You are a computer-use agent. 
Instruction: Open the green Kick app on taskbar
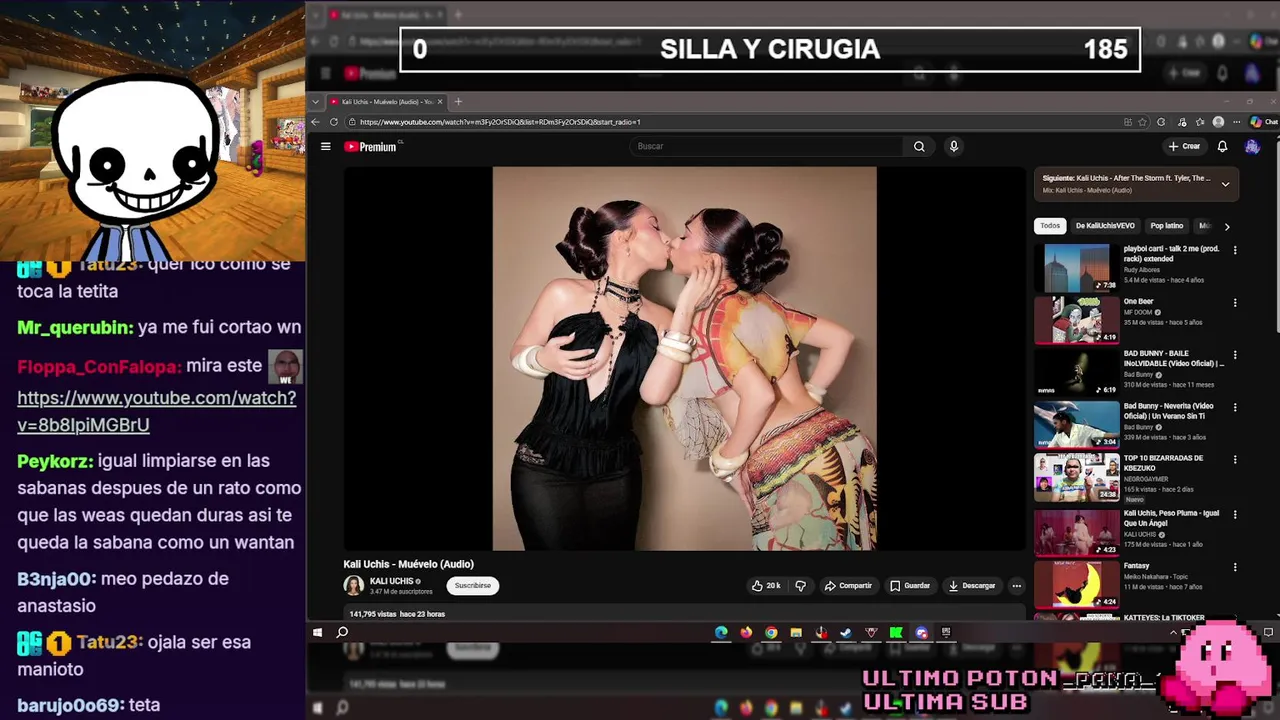(896, 632)
